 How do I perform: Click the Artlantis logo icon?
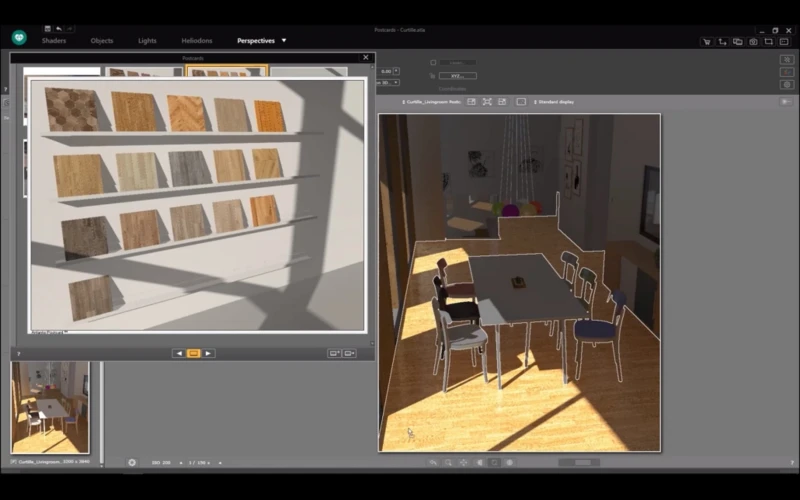19,38
